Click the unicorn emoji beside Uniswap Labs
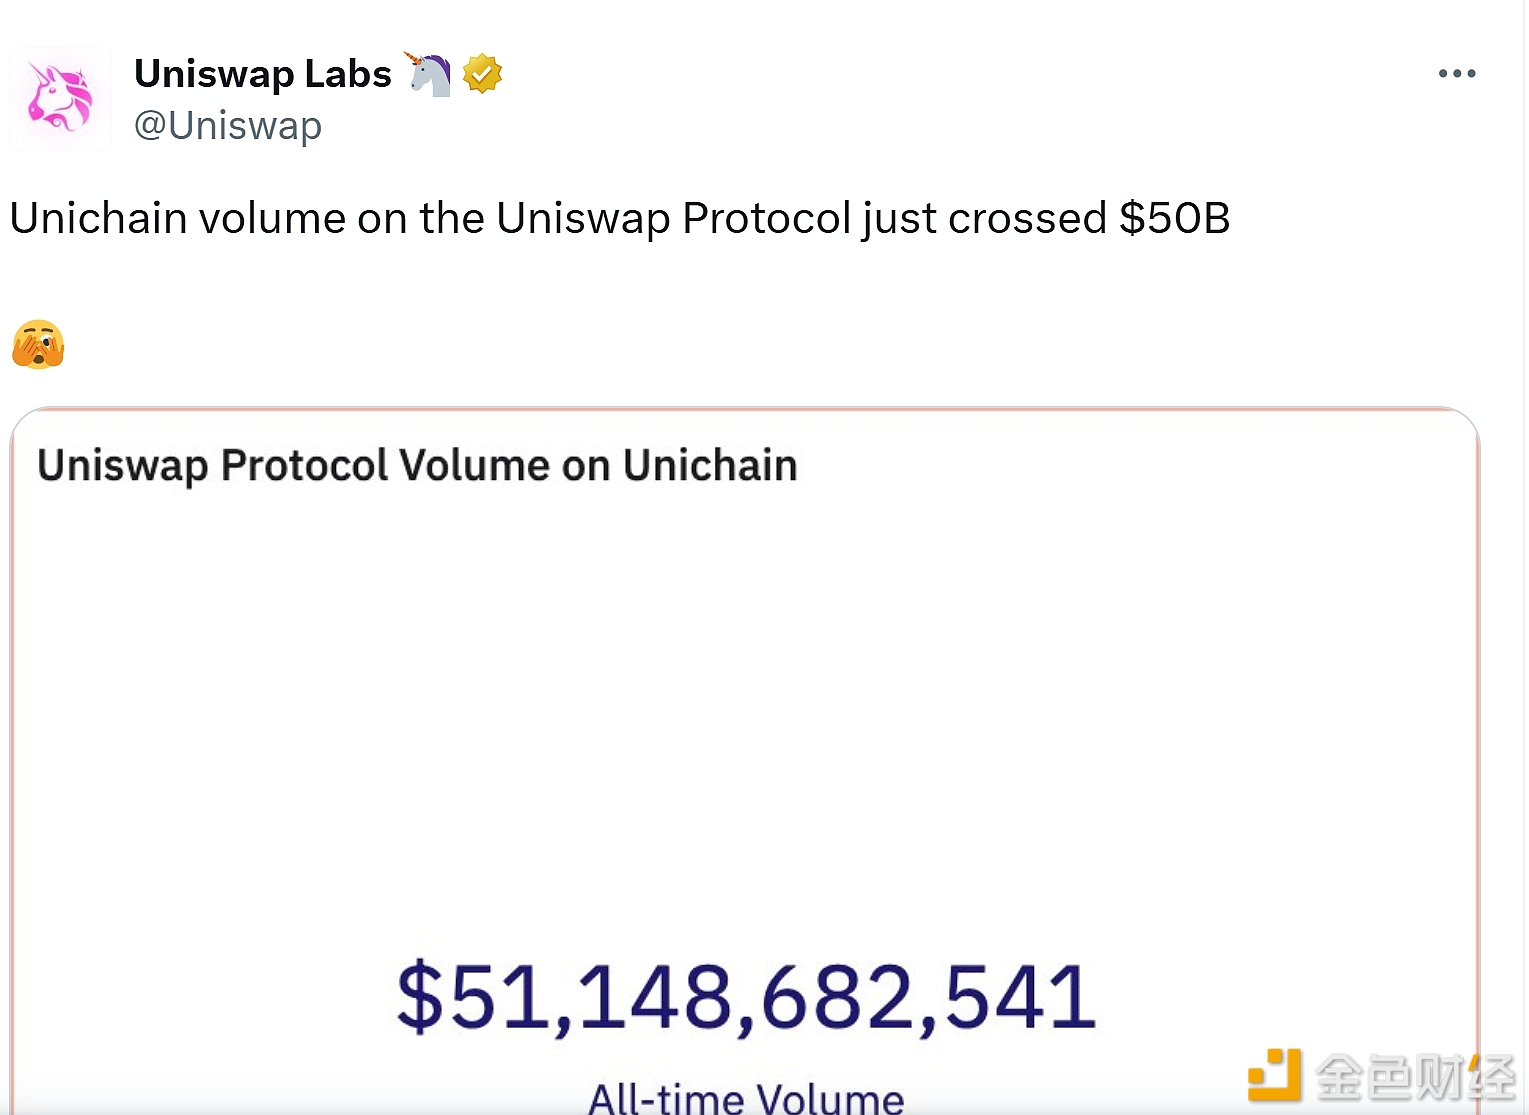This screenshot has height=1115, width=1529. pyautogui.click(x=428, y=74)
